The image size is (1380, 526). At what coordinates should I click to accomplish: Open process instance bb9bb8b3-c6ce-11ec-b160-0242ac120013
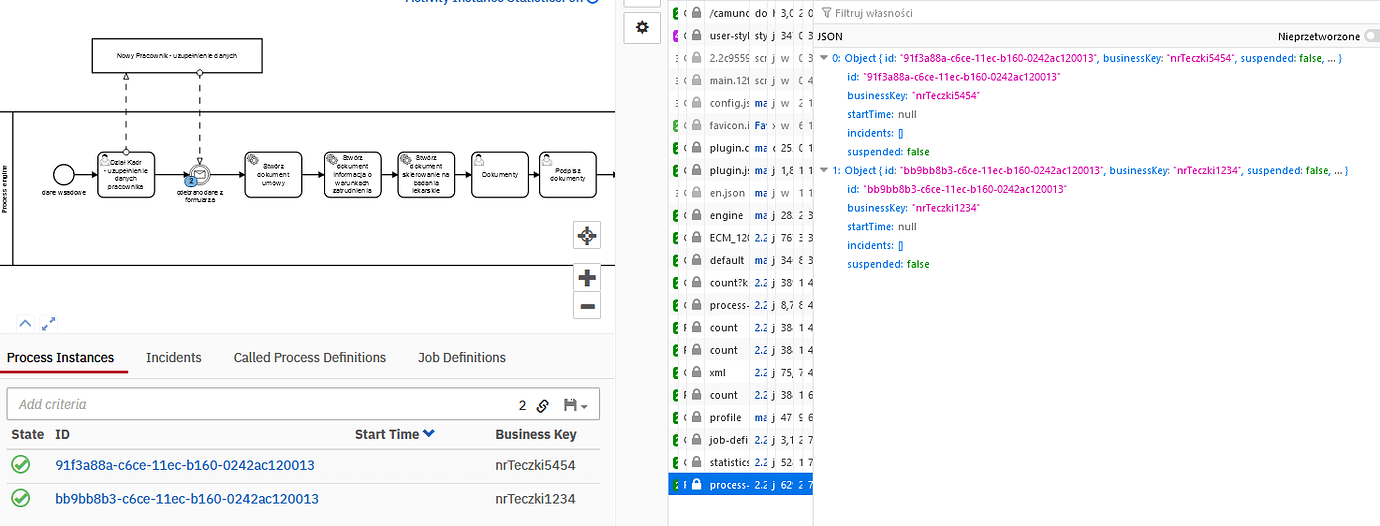[x=186, y=499]
